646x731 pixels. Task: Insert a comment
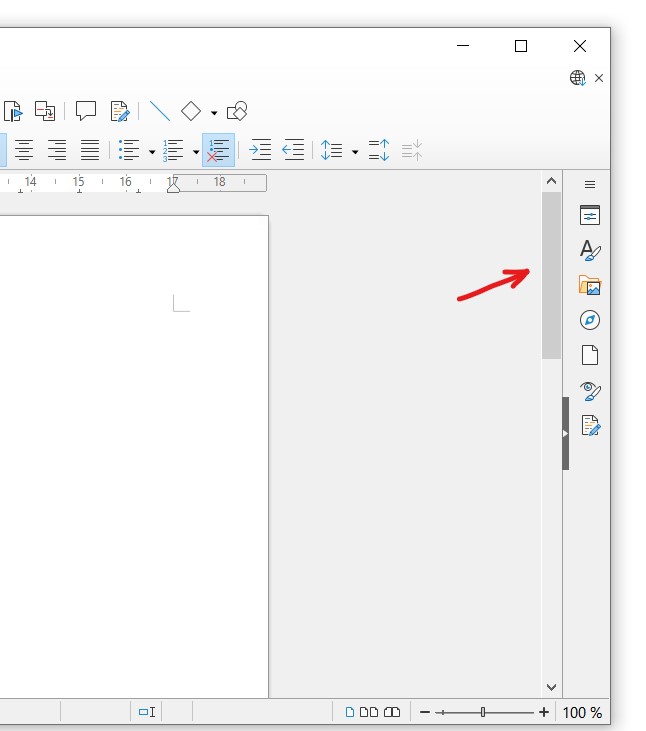coord(86,111)
